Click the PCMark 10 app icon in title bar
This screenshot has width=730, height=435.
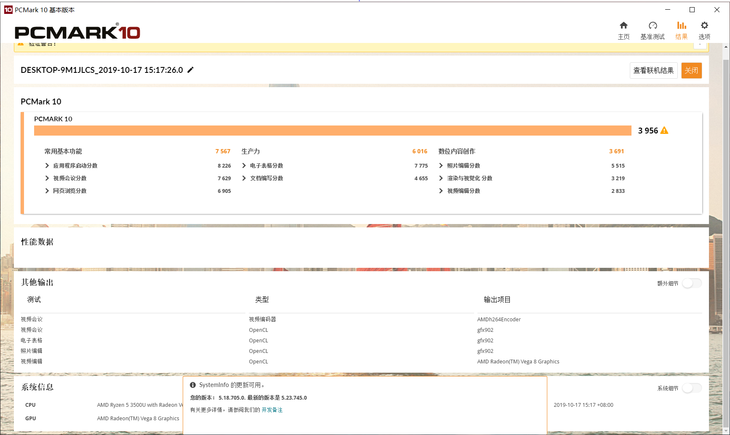[x=8, y=10]
